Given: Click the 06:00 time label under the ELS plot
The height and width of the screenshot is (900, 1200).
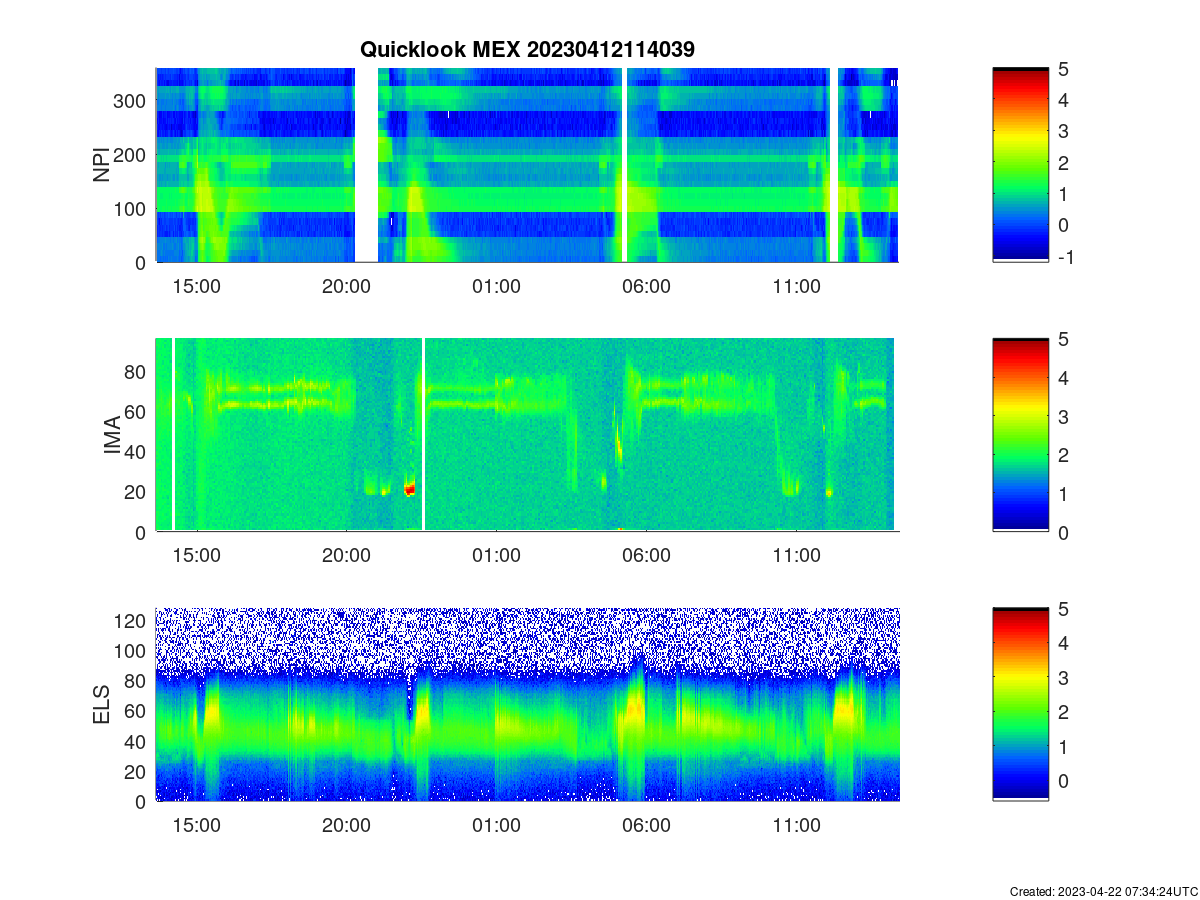Looking at the screenshot, I should click(647, 826).
